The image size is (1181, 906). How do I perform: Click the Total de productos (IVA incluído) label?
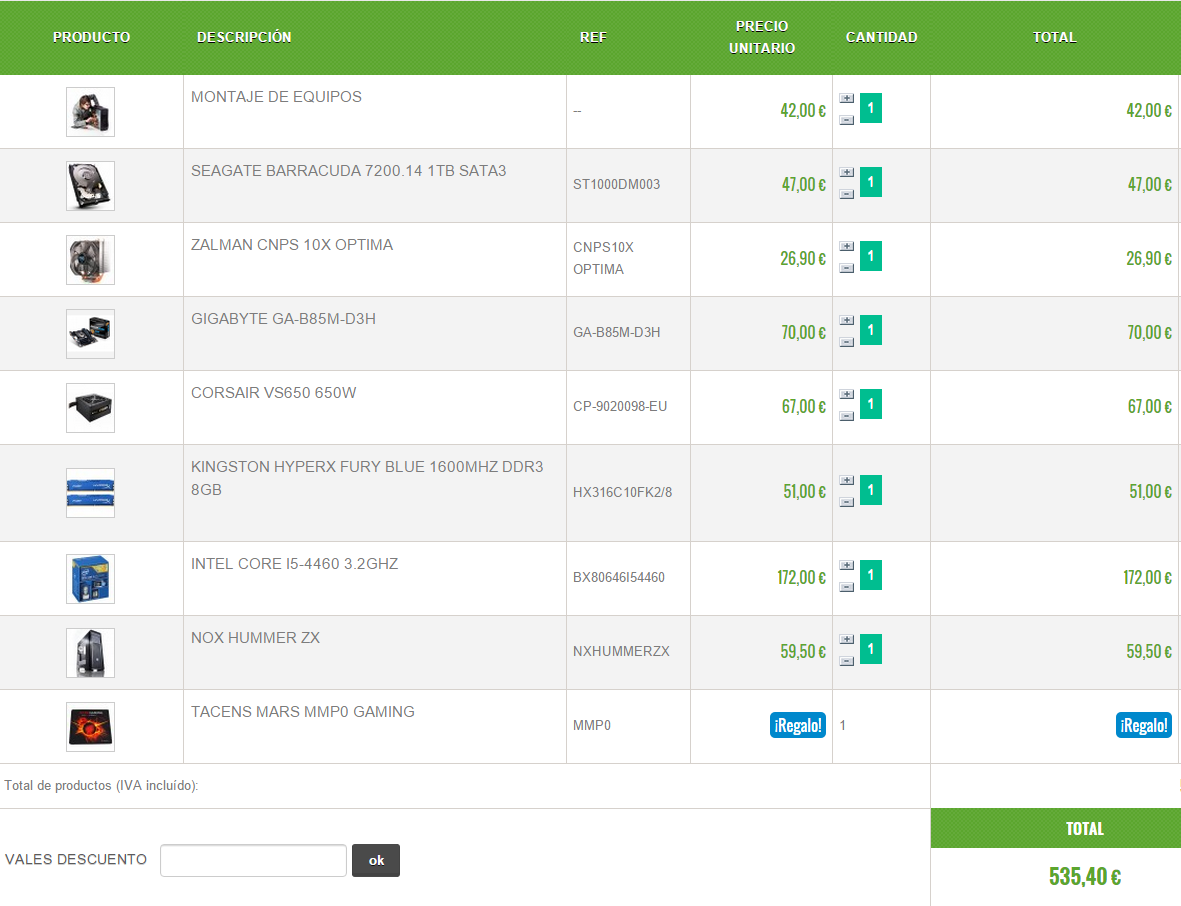[101, 786]
